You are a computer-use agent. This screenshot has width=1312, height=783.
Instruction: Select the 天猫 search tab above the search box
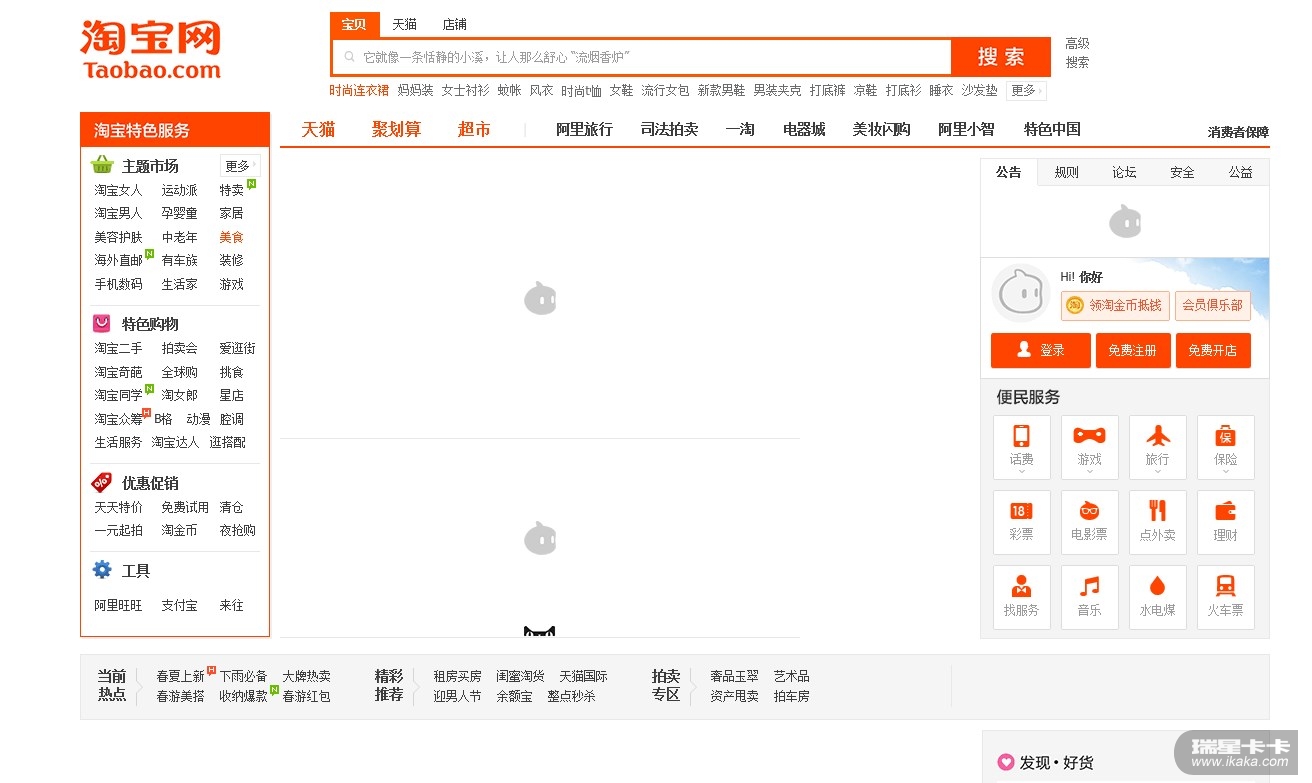click(x=404, y=24)
